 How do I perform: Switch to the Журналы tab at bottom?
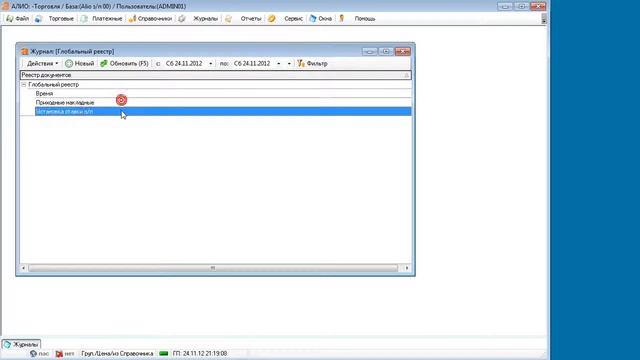tap(21, 344)
